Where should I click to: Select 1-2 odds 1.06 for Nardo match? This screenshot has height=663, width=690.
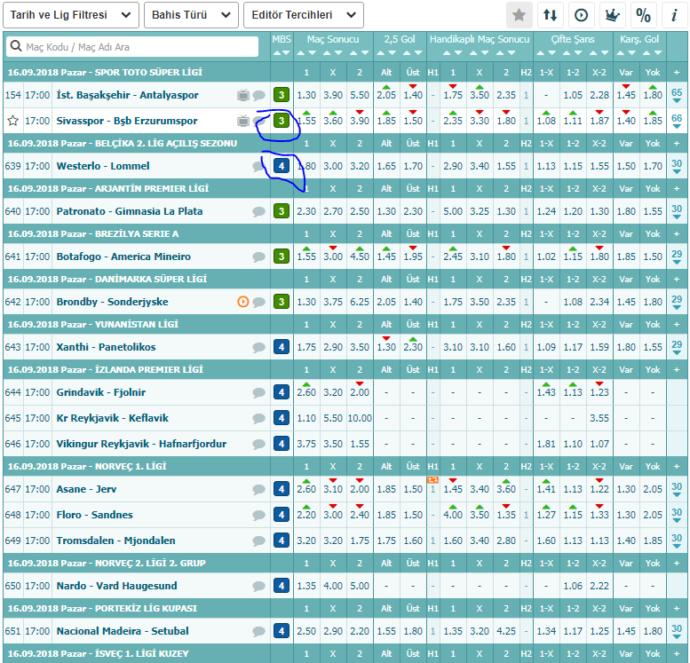pyautogui.click(x=573, y=586)
